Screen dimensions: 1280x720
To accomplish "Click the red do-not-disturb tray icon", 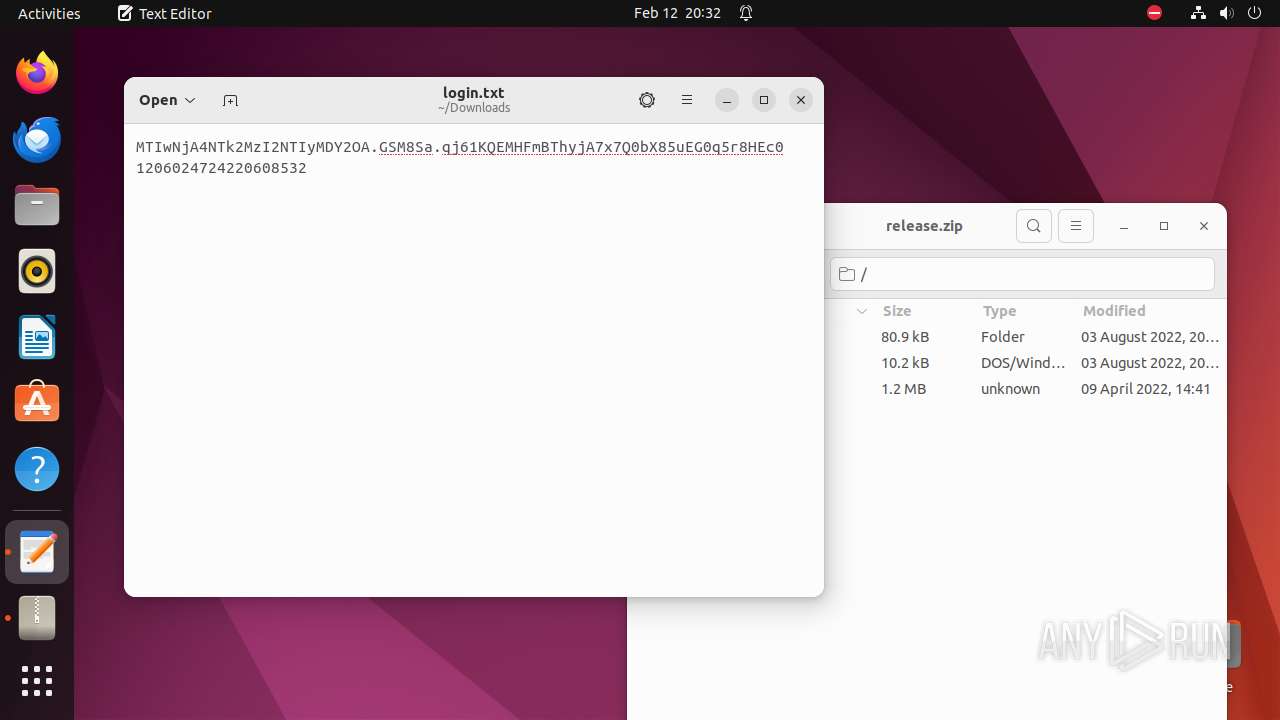I will coord(1154,13).
